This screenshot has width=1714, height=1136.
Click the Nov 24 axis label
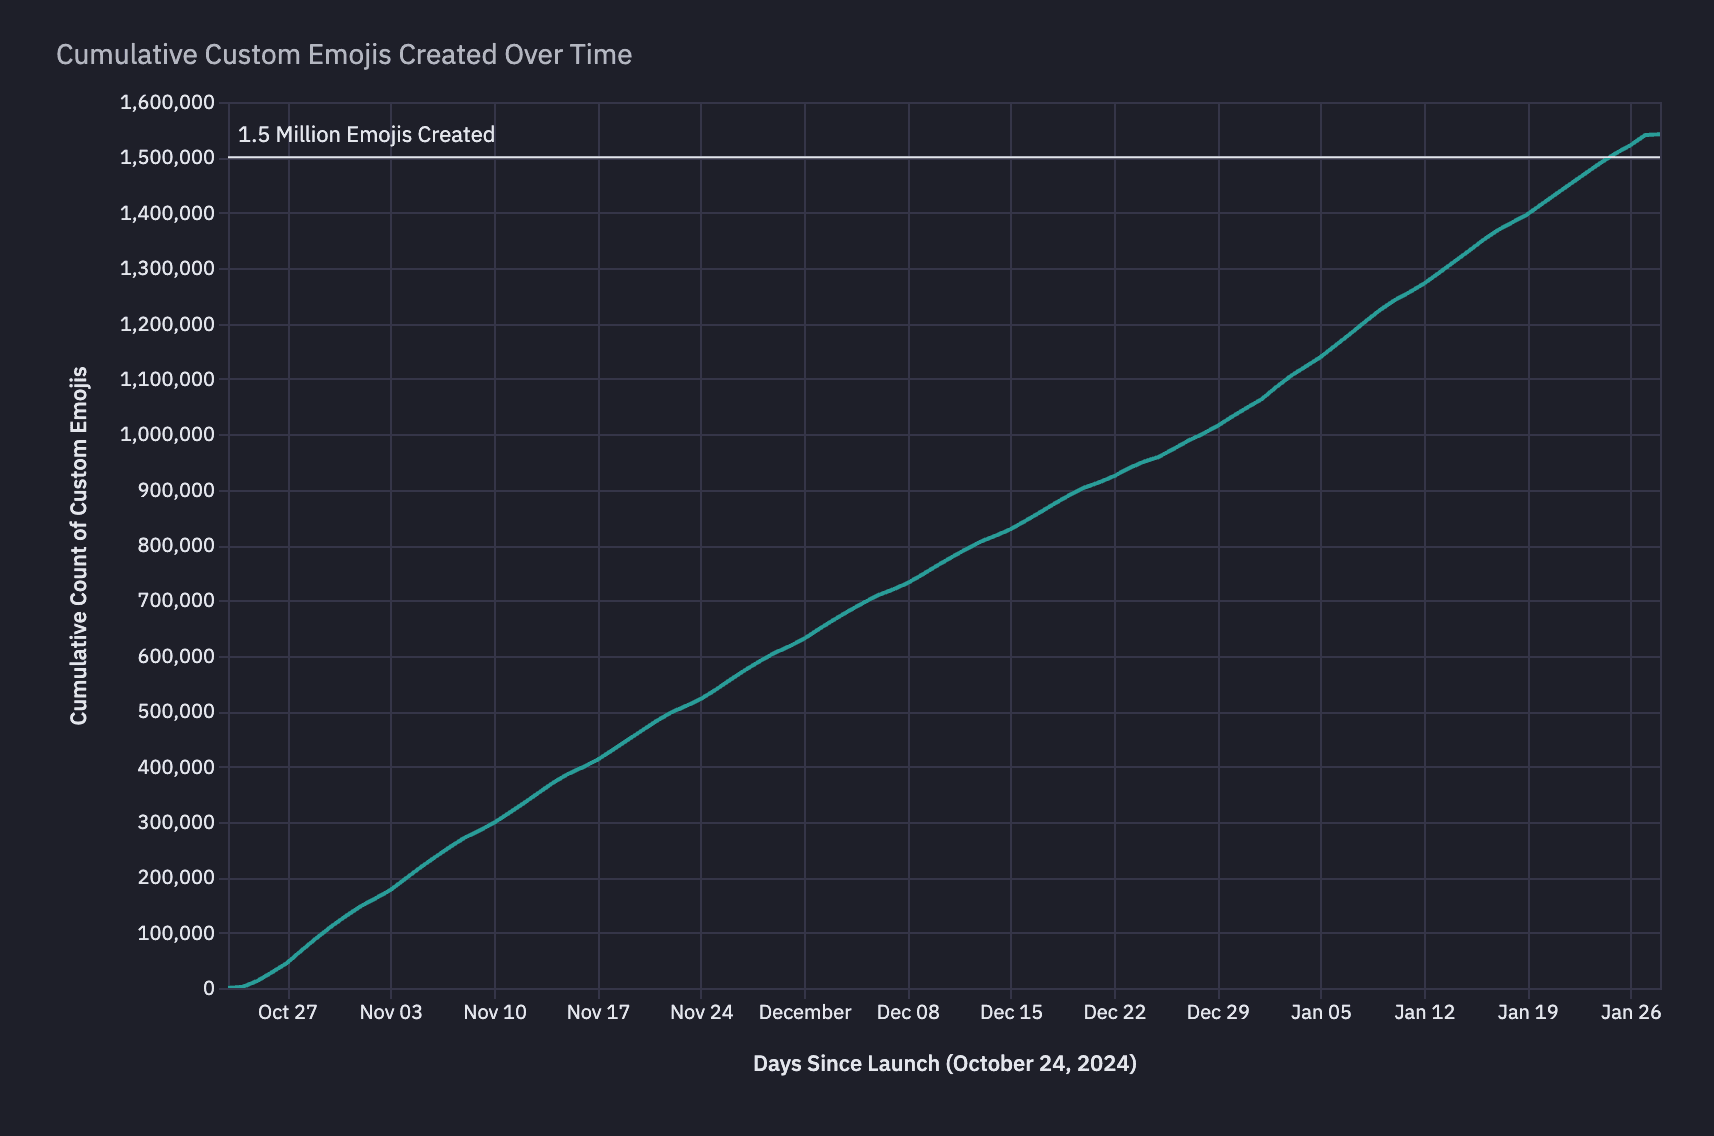pos(701,1012)
